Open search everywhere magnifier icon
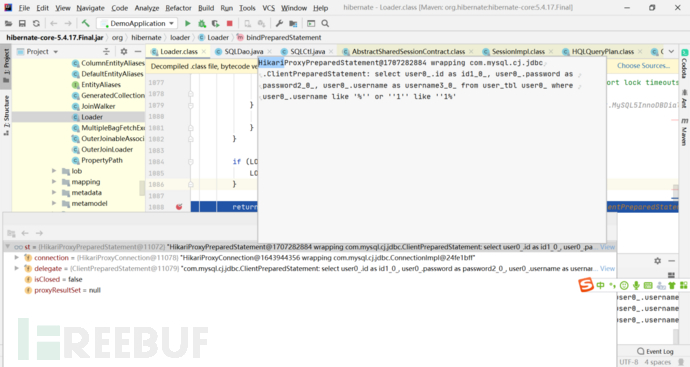Image resolution: width=690 pixels, height=367 pixels. coord(325,23)
